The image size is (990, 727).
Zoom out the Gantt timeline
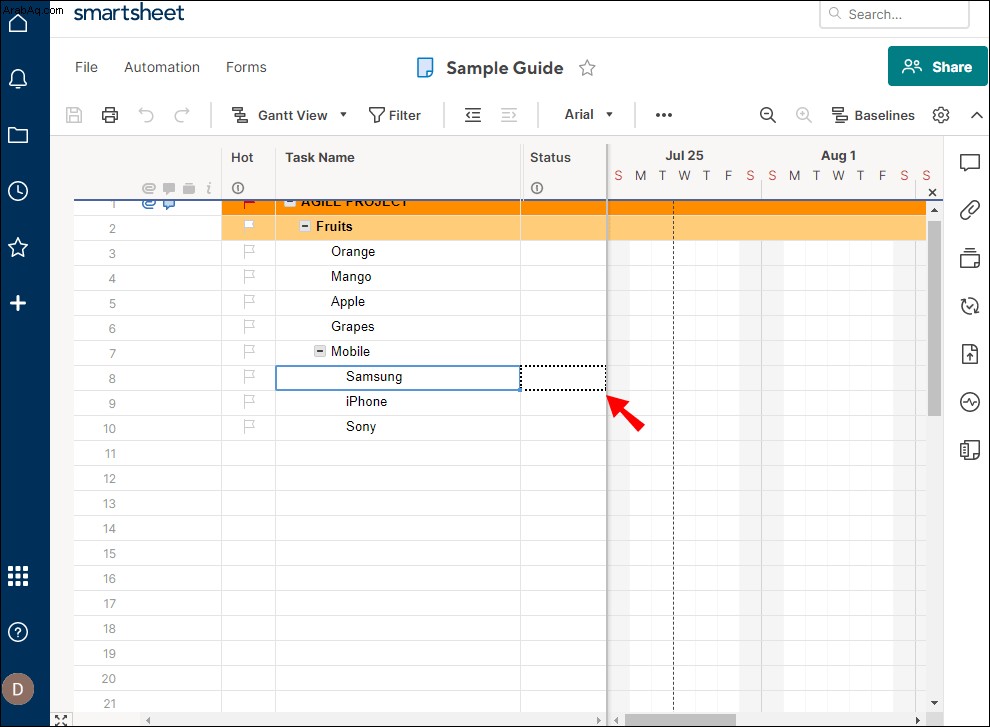(x=768, y=115)
